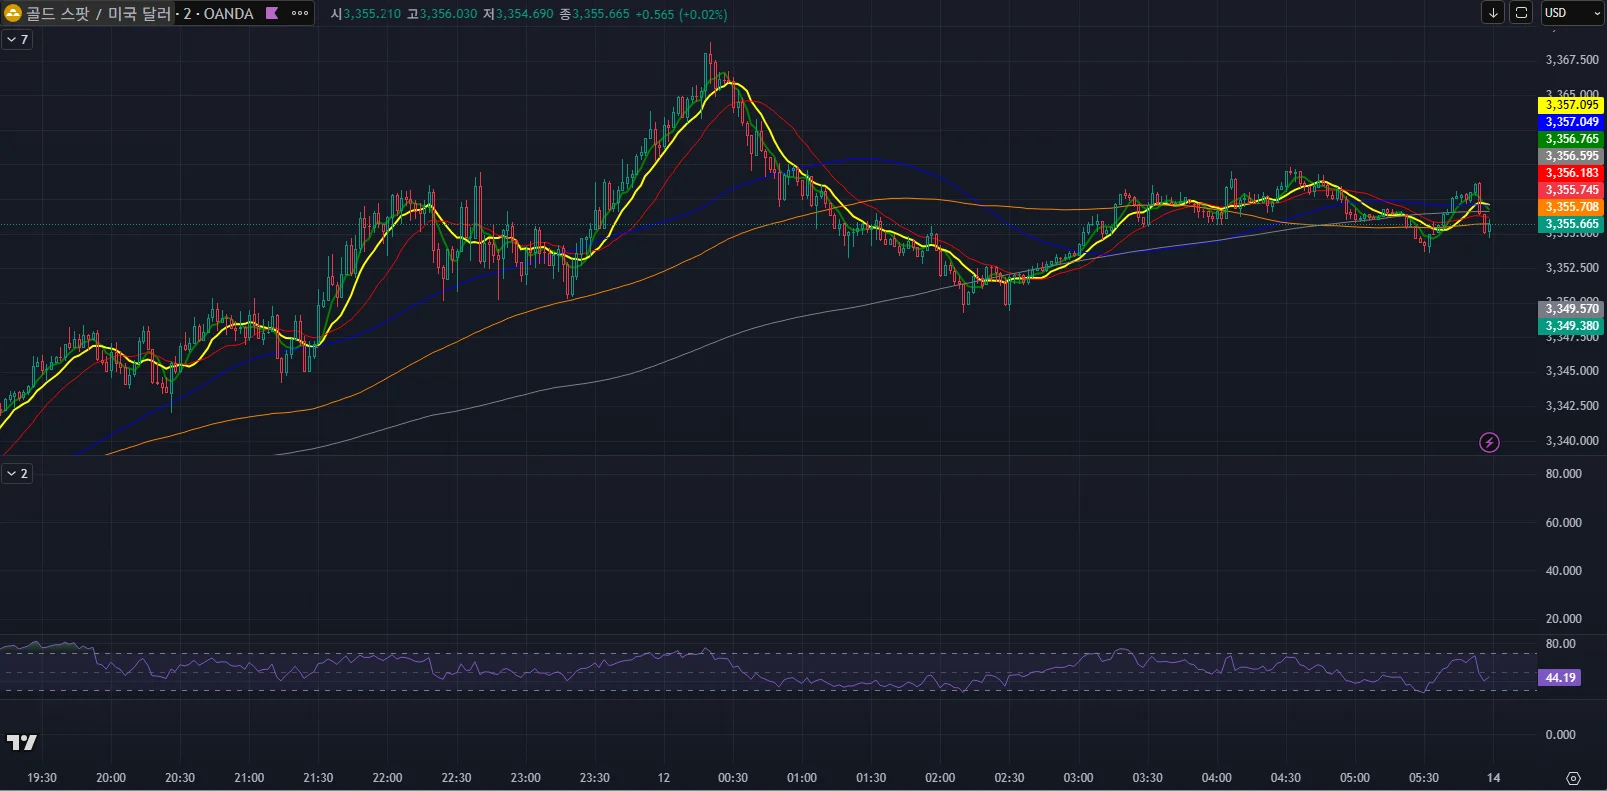1607x791 pixels.
Task: Click the +0.565 (+0.02%) change value
Action: pos(681,14)
